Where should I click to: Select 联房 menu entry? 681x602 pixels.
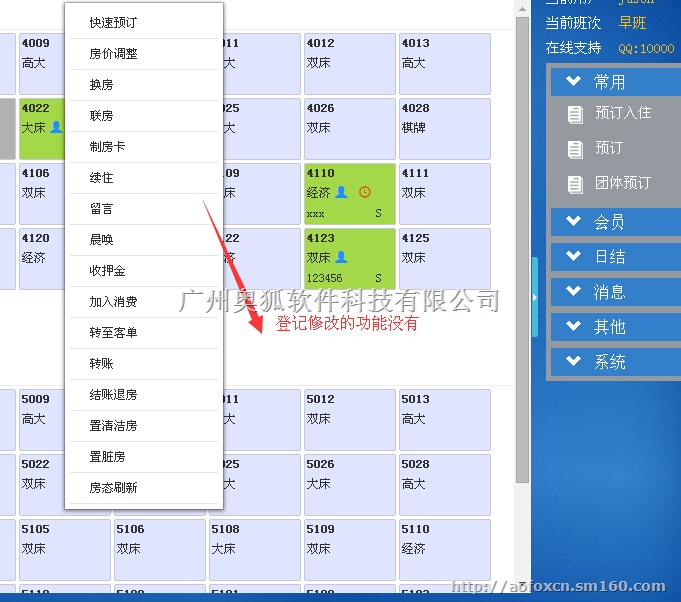144,116
